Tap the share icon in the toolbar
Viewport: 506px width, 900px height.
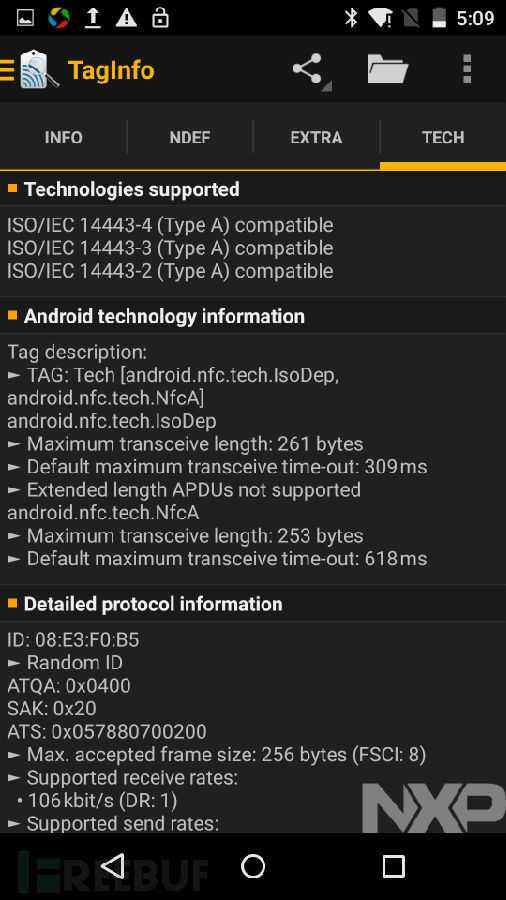[310, 70]
